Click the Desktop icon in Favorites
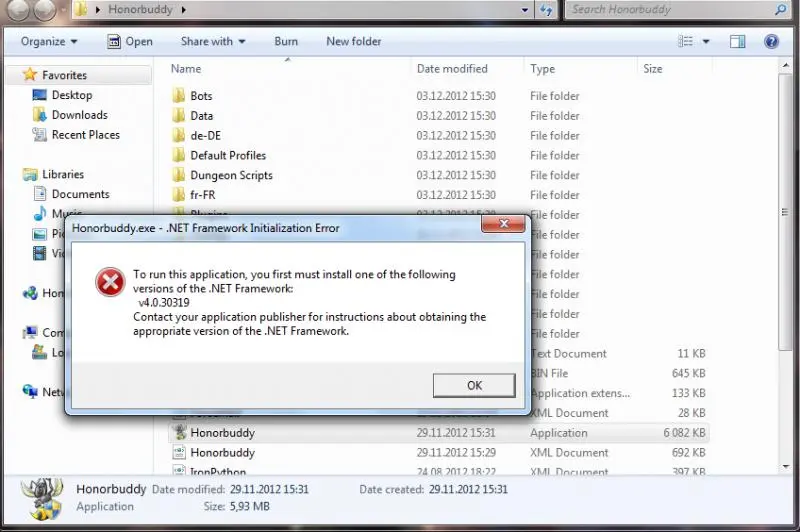This screenshot has width=800, height=532. [39, 95]
